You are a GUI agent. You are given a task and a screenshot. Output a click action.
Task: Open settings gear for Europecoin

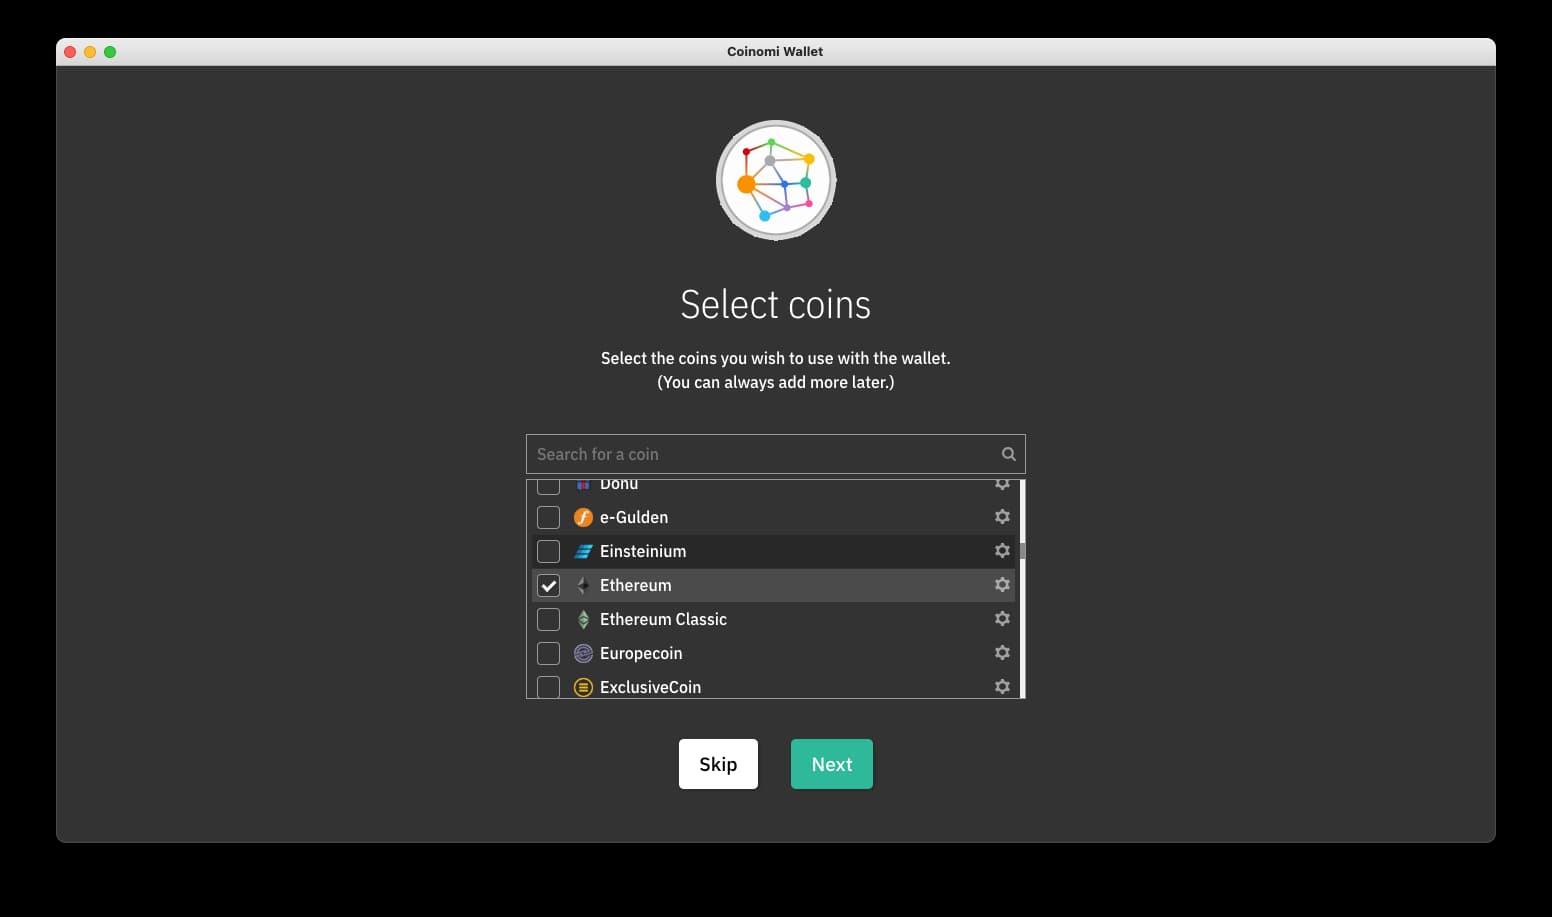(x=1002, y=653)
